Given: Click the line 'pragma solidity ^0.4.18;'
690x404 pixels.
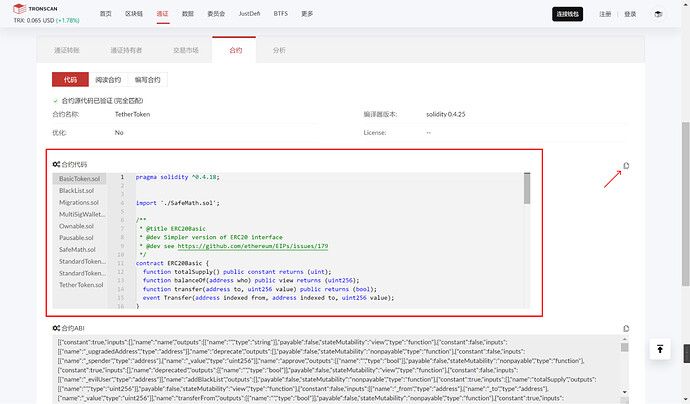Looking at the screenshot, I should (x=177, y=177).
